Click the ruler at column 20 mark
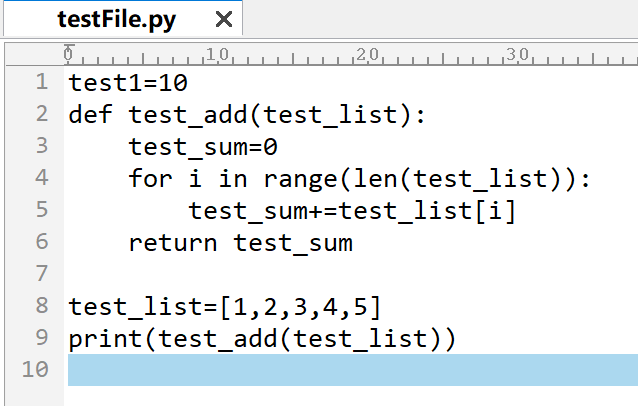Viewport: 638px width, 406px height. 368,53
